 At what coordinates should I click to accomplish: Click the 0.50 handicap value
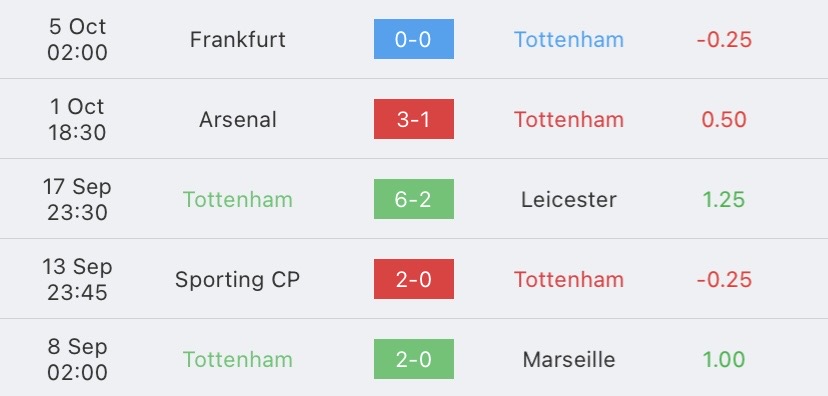[x=724, y=120]
